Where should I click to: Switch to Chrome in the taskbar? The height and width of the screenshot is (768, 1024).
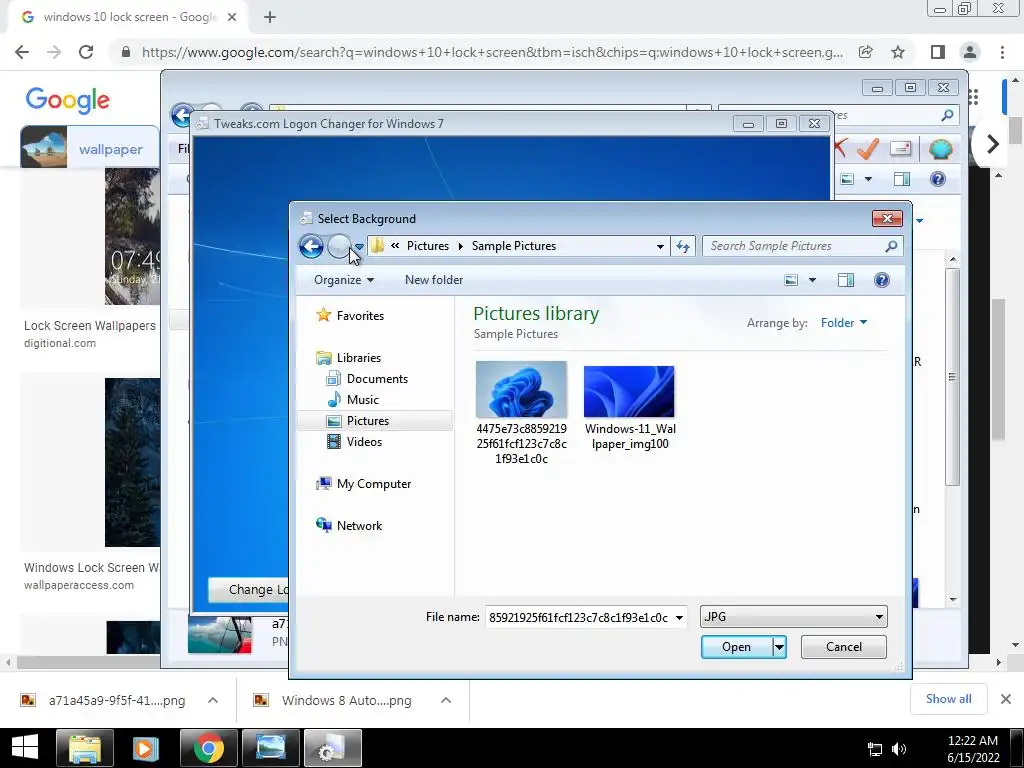click(x=208, y=748)
